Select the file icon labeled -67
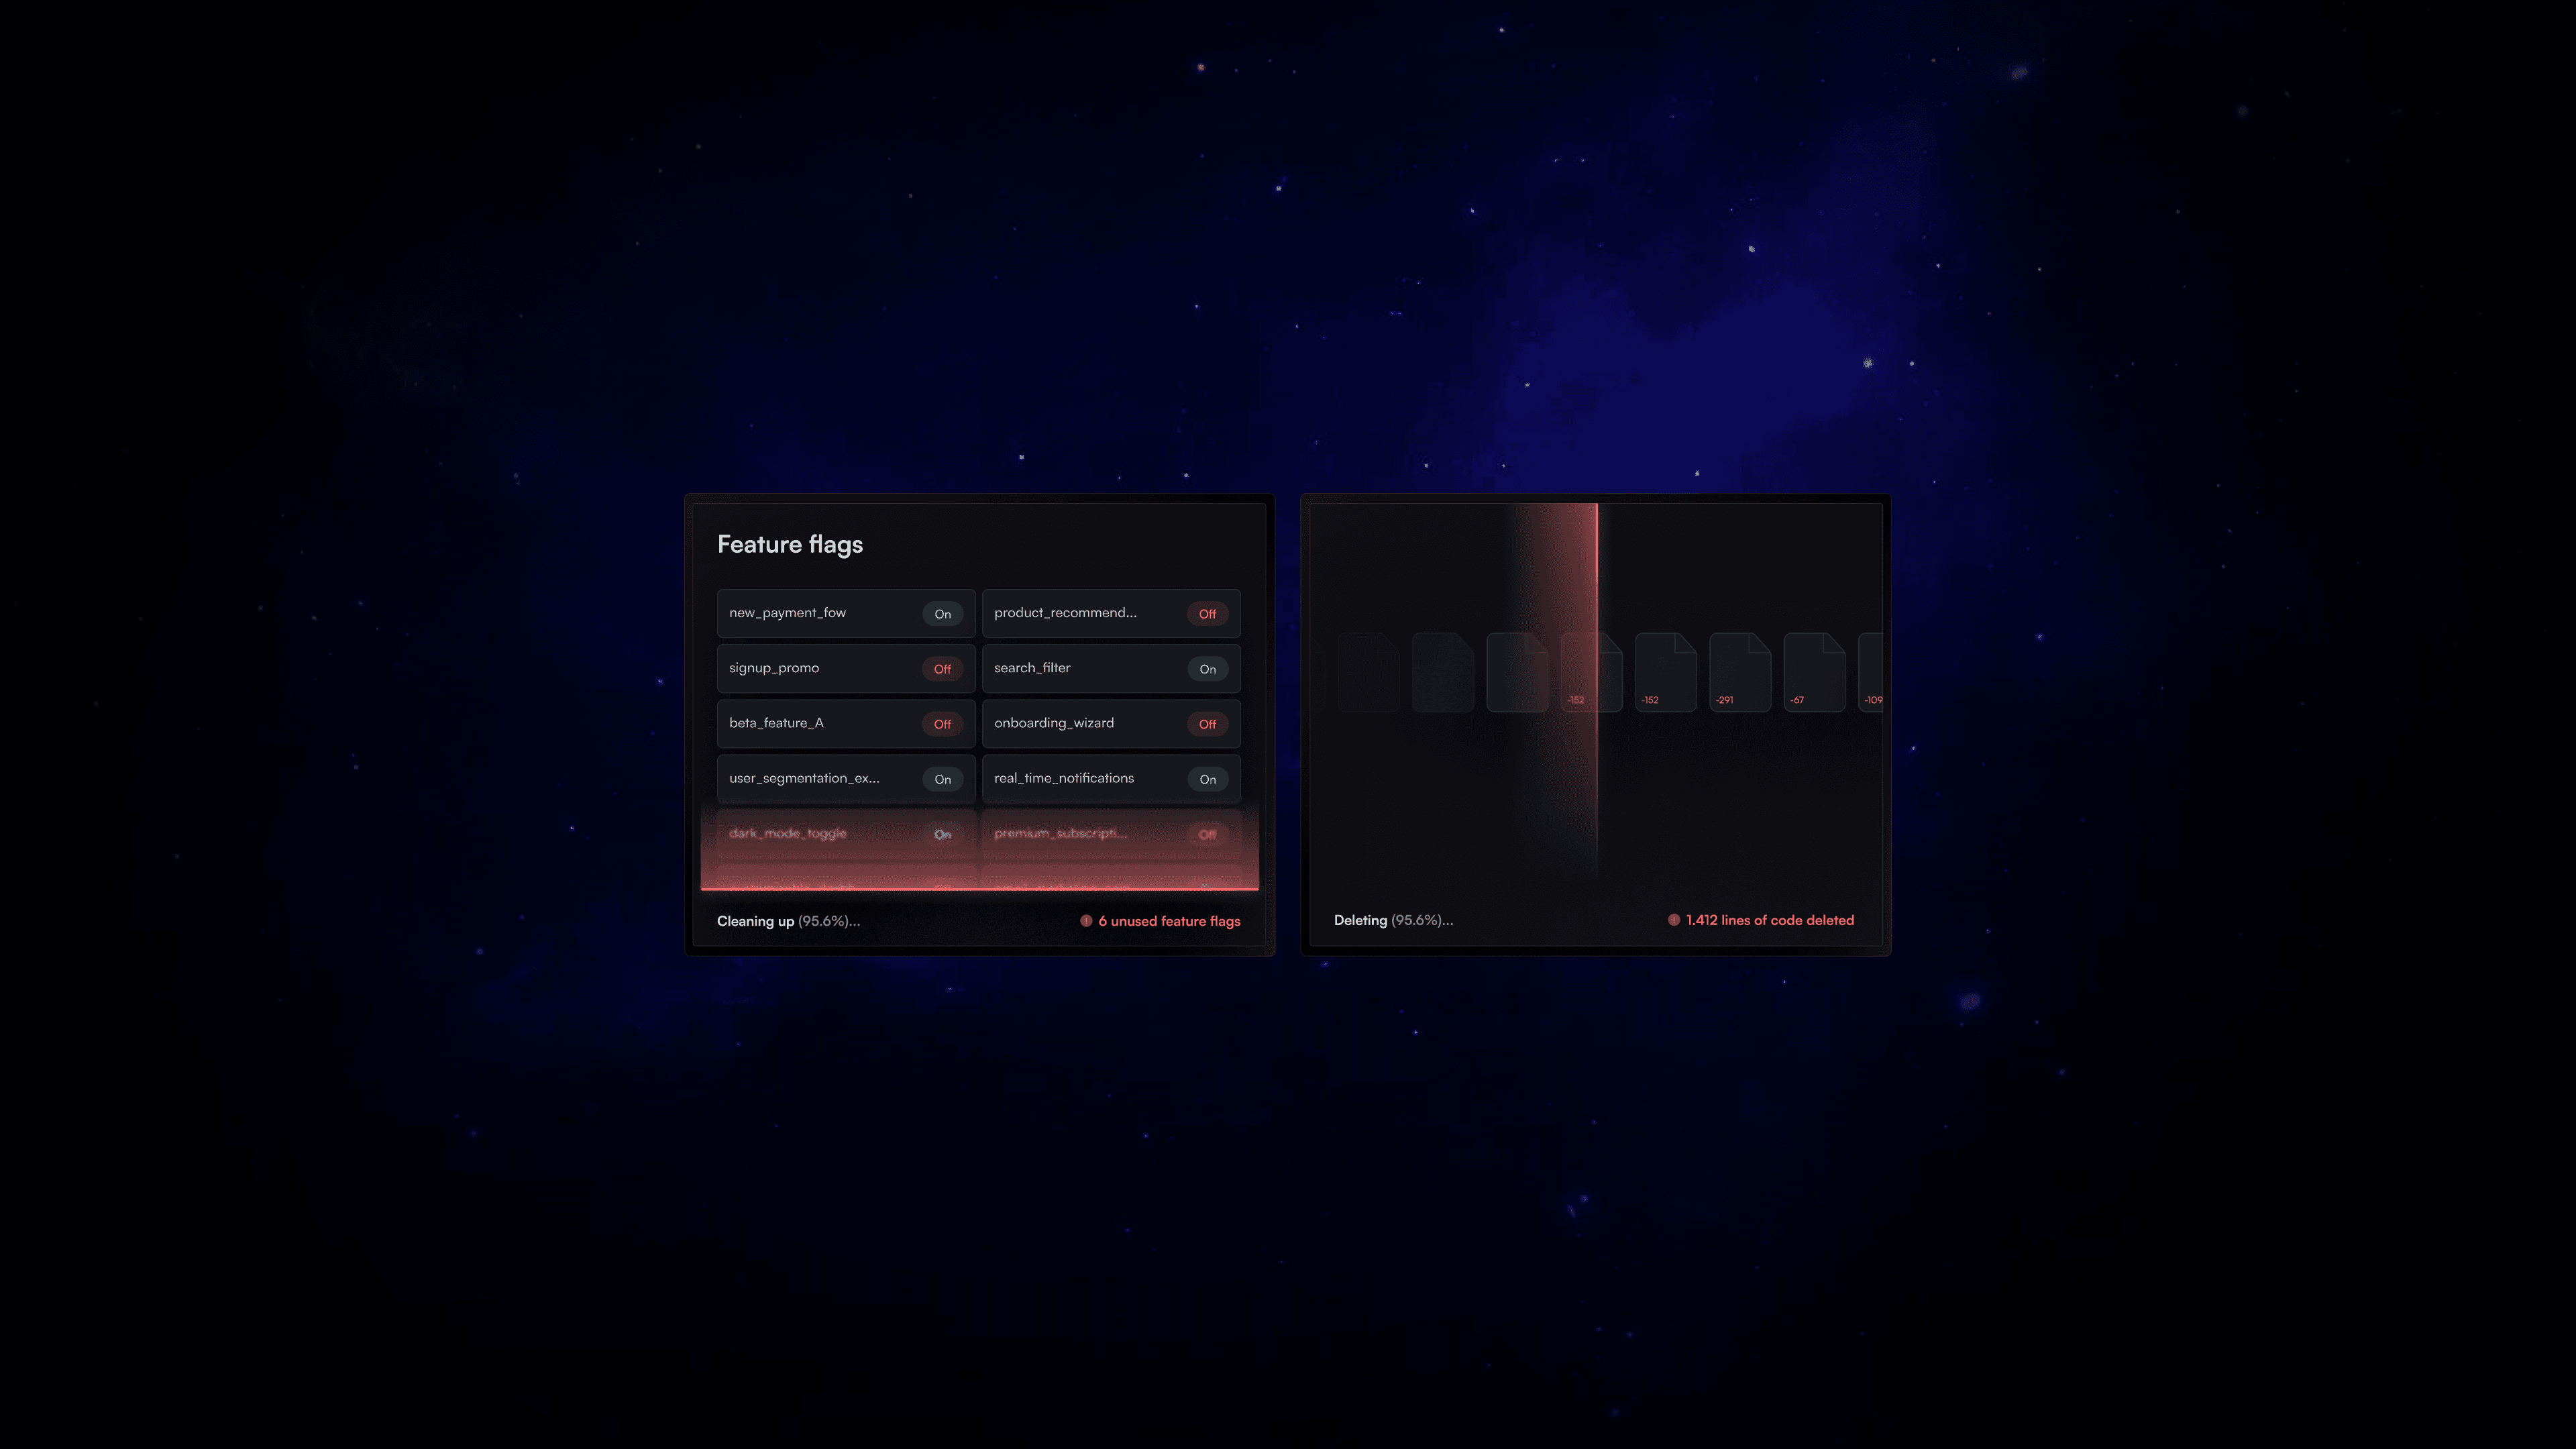 (1814, 672)
